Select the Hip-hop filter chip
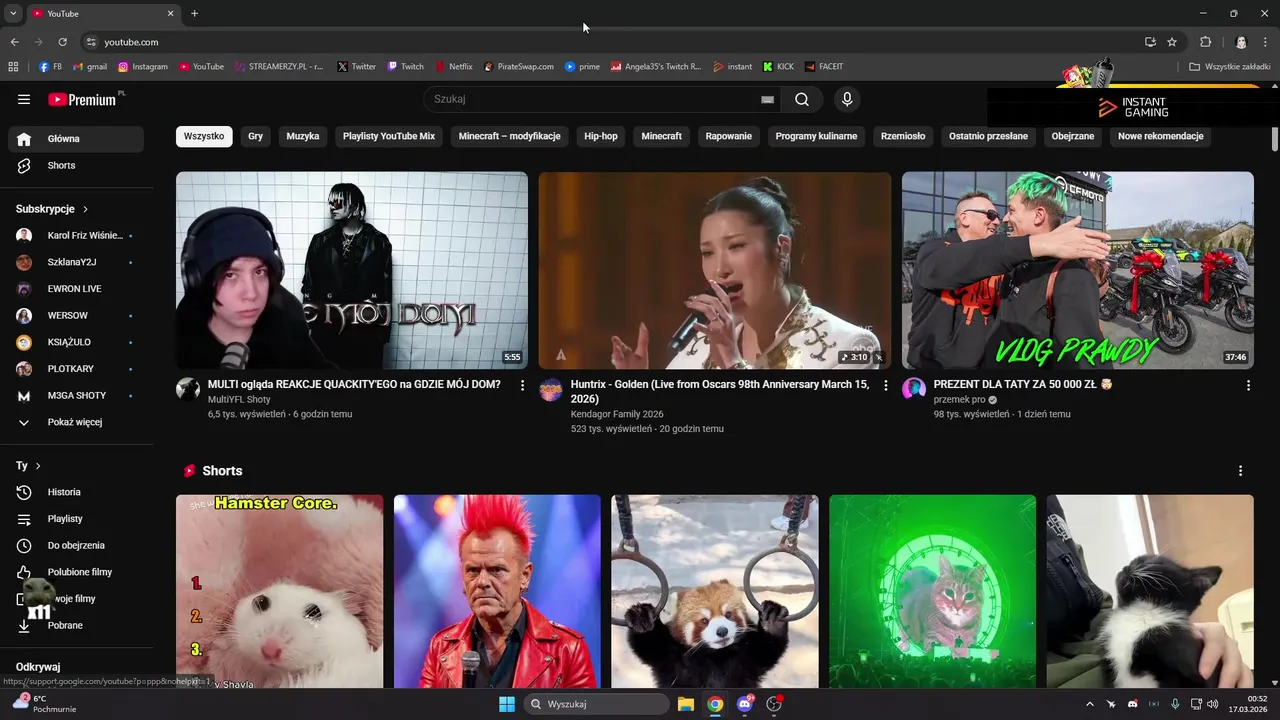 (601, 136)
